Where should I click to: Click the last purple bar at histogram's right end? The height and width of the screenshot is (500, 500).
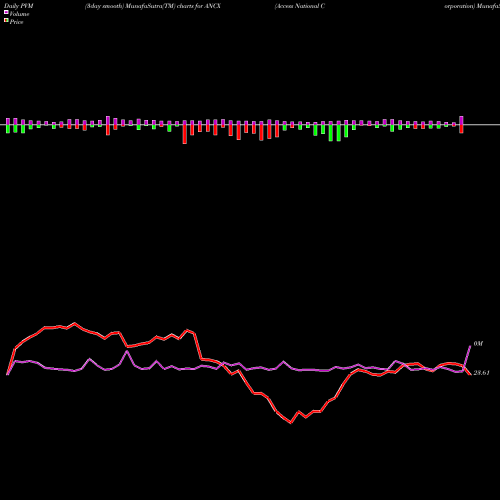pyautogui.click(x=461, y=120)
